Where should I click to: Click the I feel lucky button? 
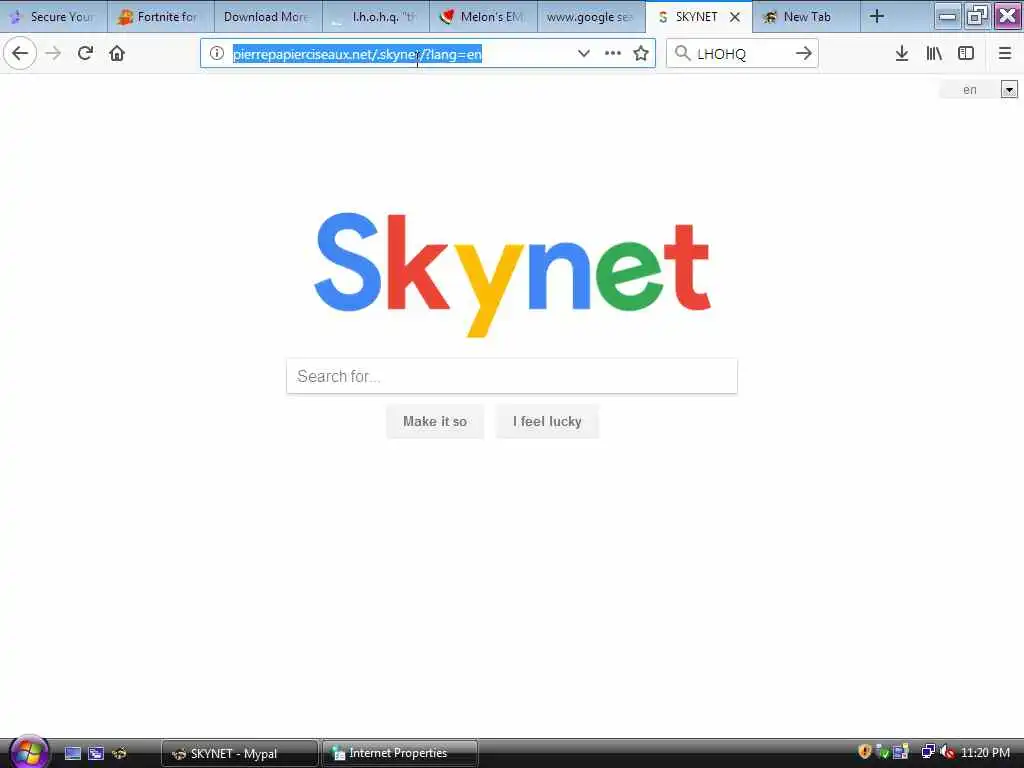click(x=547, y=421)
